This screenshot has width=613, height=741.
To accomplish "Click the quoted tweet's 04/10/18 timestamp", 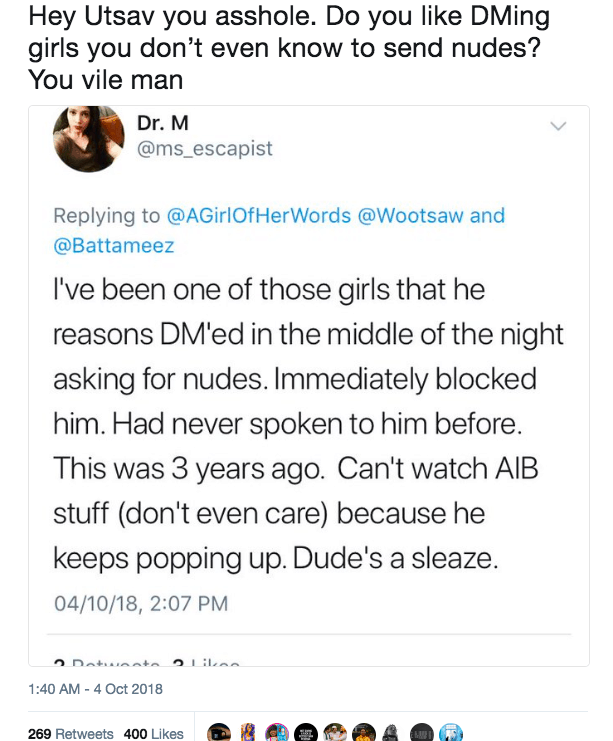I will click(x=140, y=603).
